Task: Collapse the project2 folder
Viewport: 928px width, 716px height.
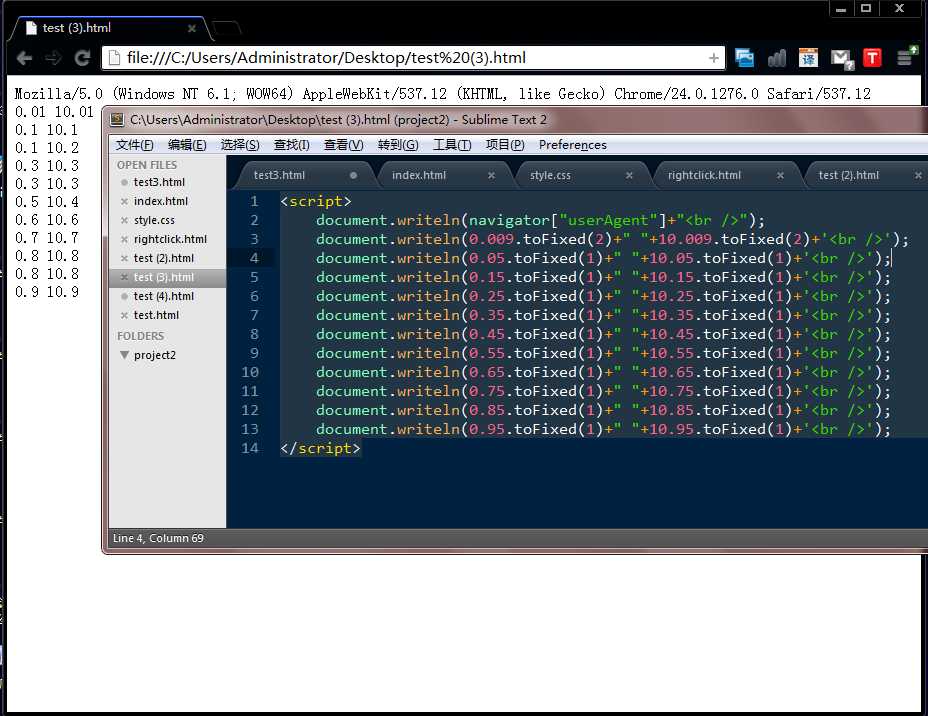Action: 124,355
